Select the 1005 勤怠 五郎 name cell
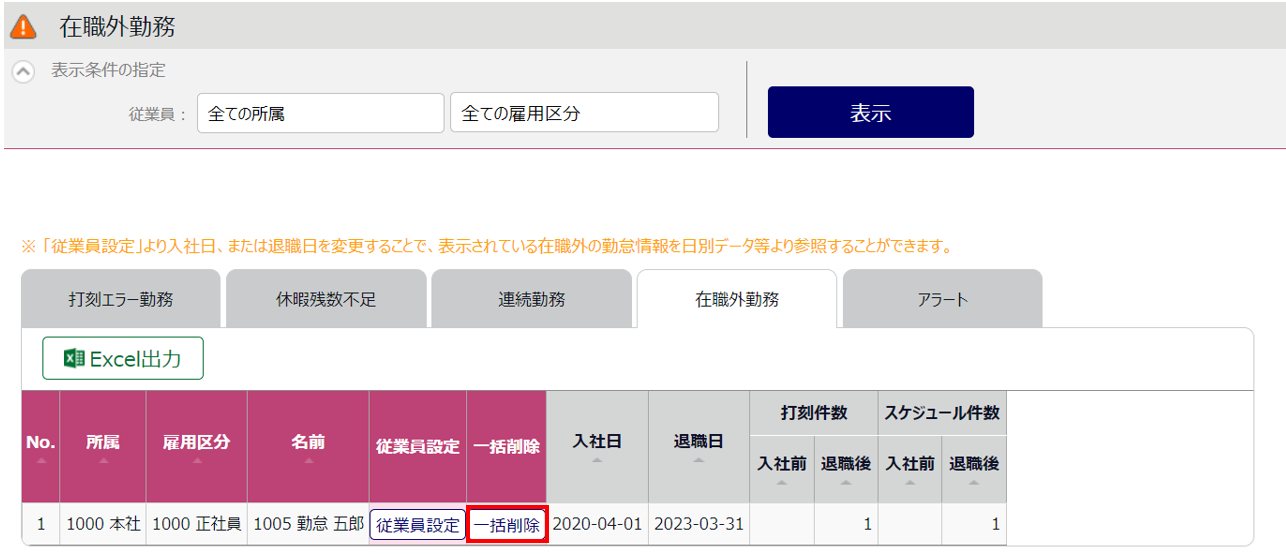This screenshot has height=556, width=1286. [x=308, y=525]
